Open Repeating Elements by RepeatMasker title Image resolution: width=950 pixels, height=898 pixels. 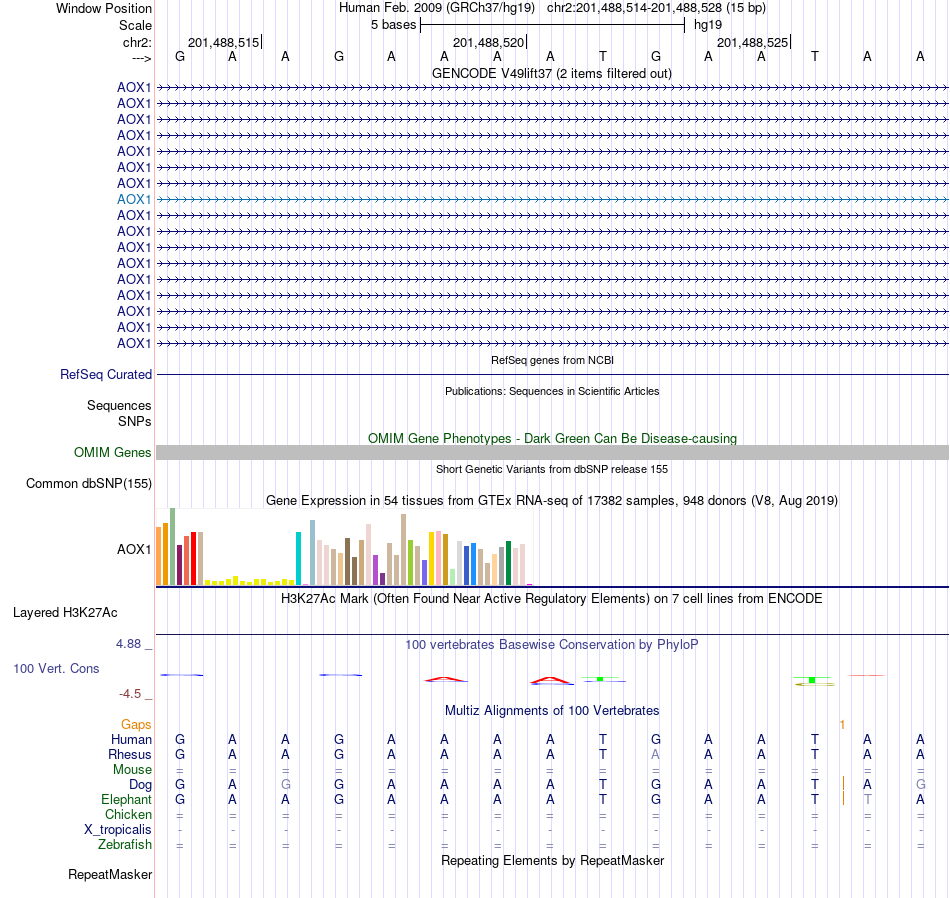point(552,860)
